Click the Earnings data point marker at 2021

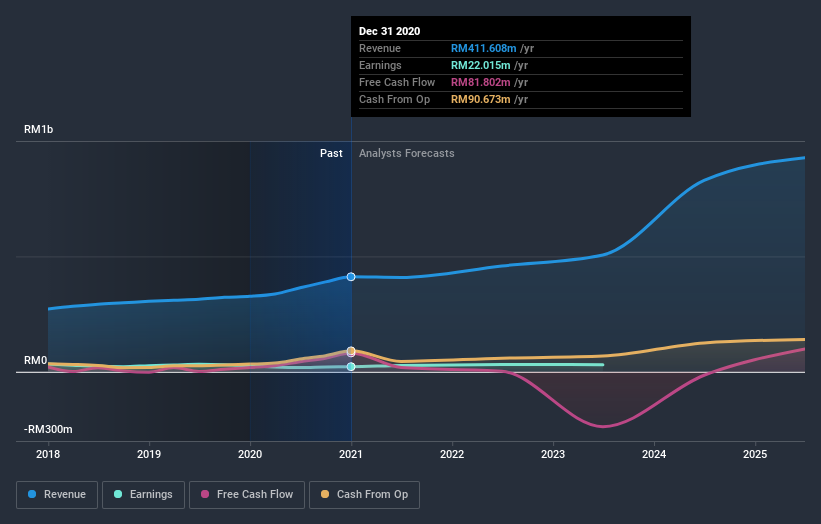point(351,366)
